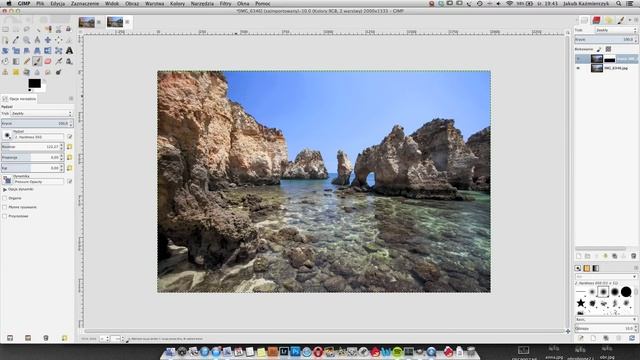Select the Alignment tool

(58, 40)
